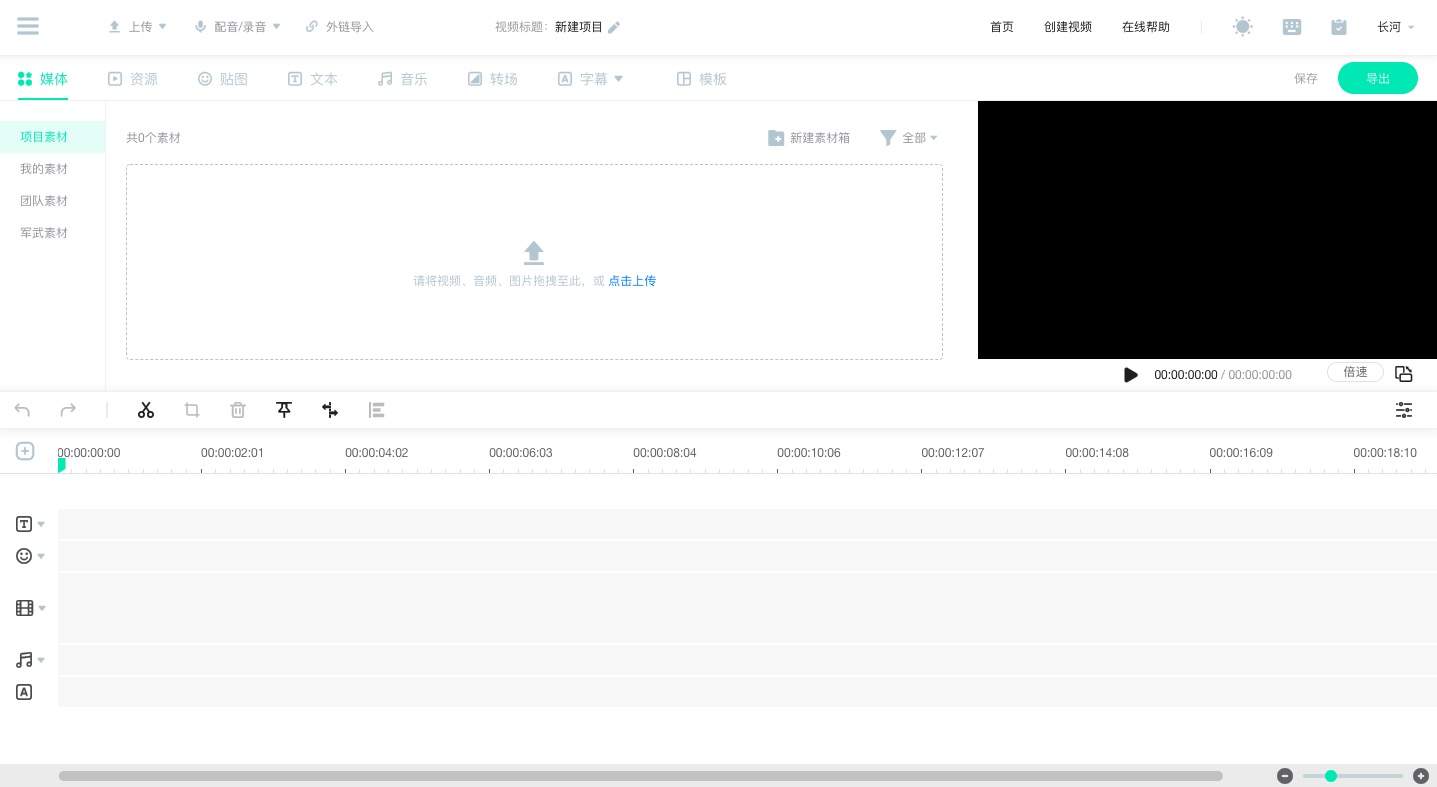Click 外链导入 external link import
The image size is (1437, 787).
click(x=340, y=27)
